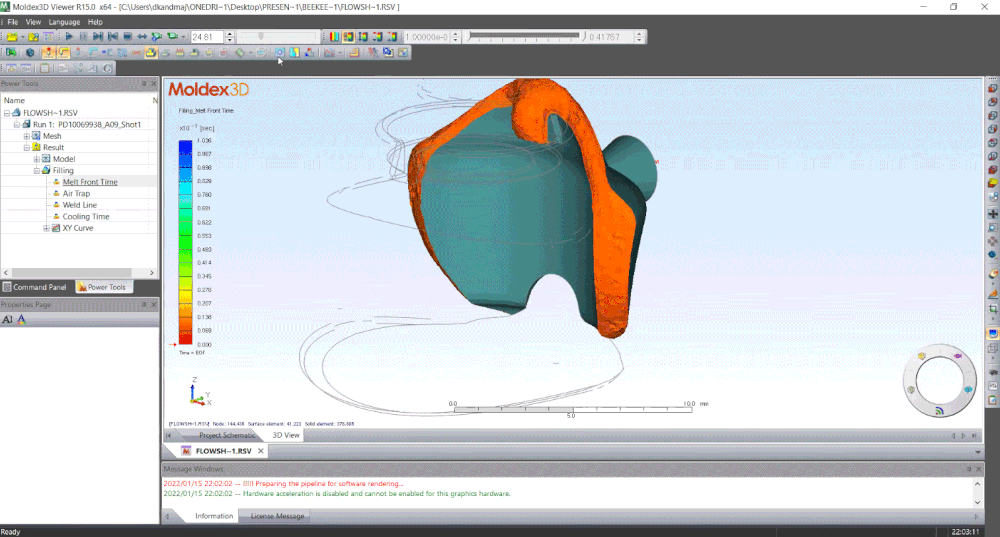Select Cooling Time result

coord(86,216)
